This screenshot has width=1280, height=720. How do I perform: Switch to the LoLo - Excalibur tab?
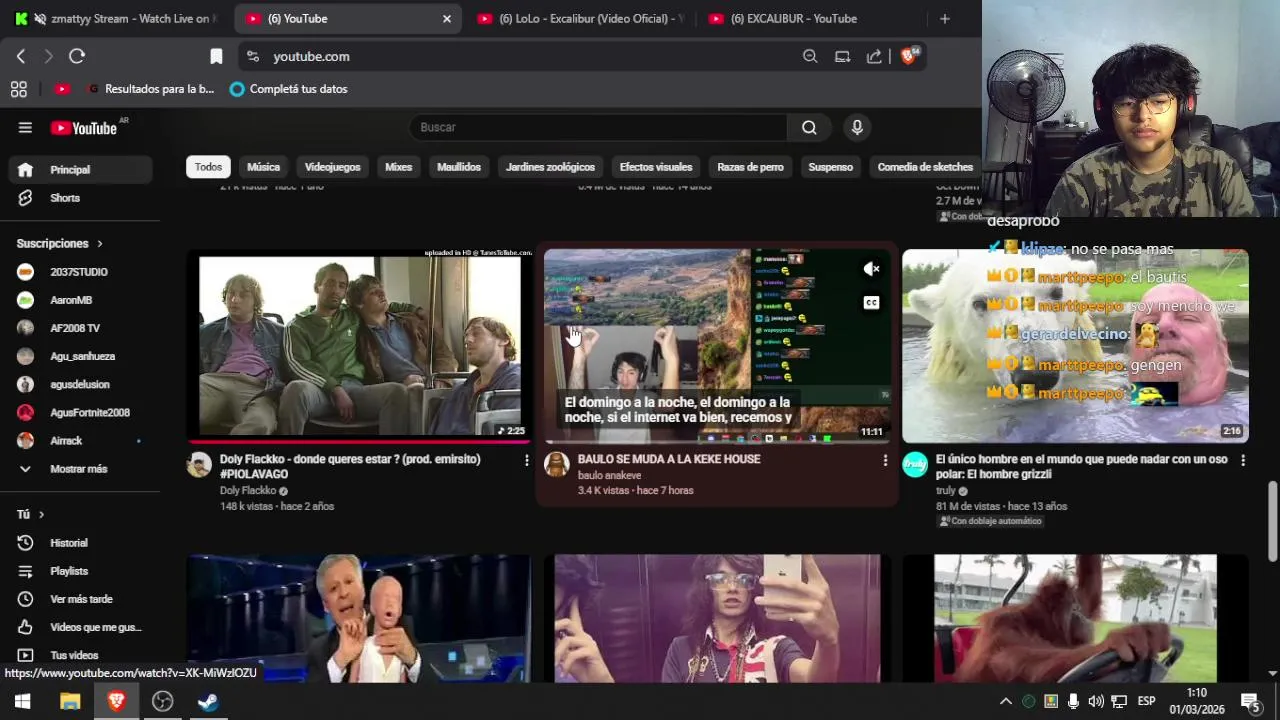(581, 18)
